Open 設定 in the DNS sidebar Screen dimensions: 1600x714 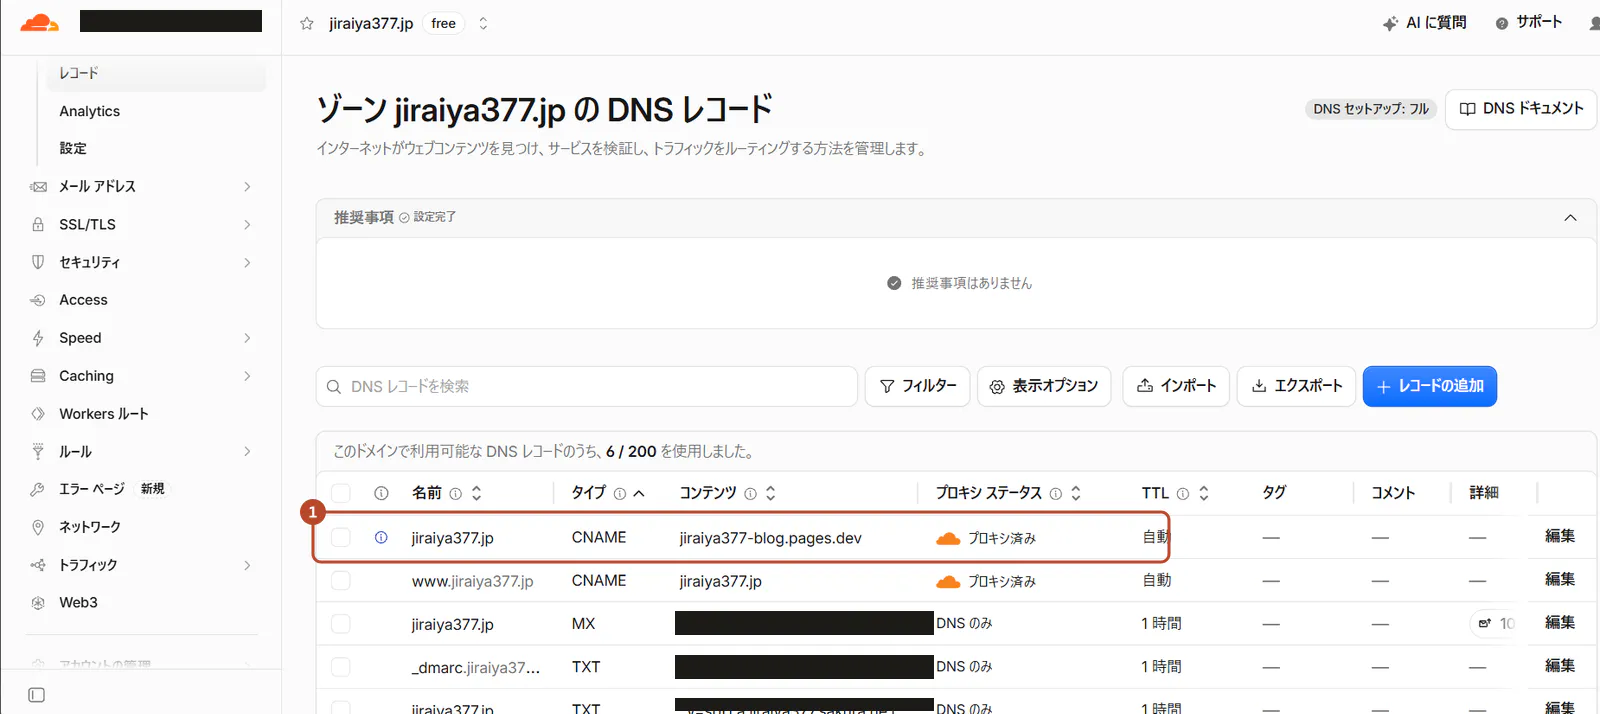pos(73,148)
